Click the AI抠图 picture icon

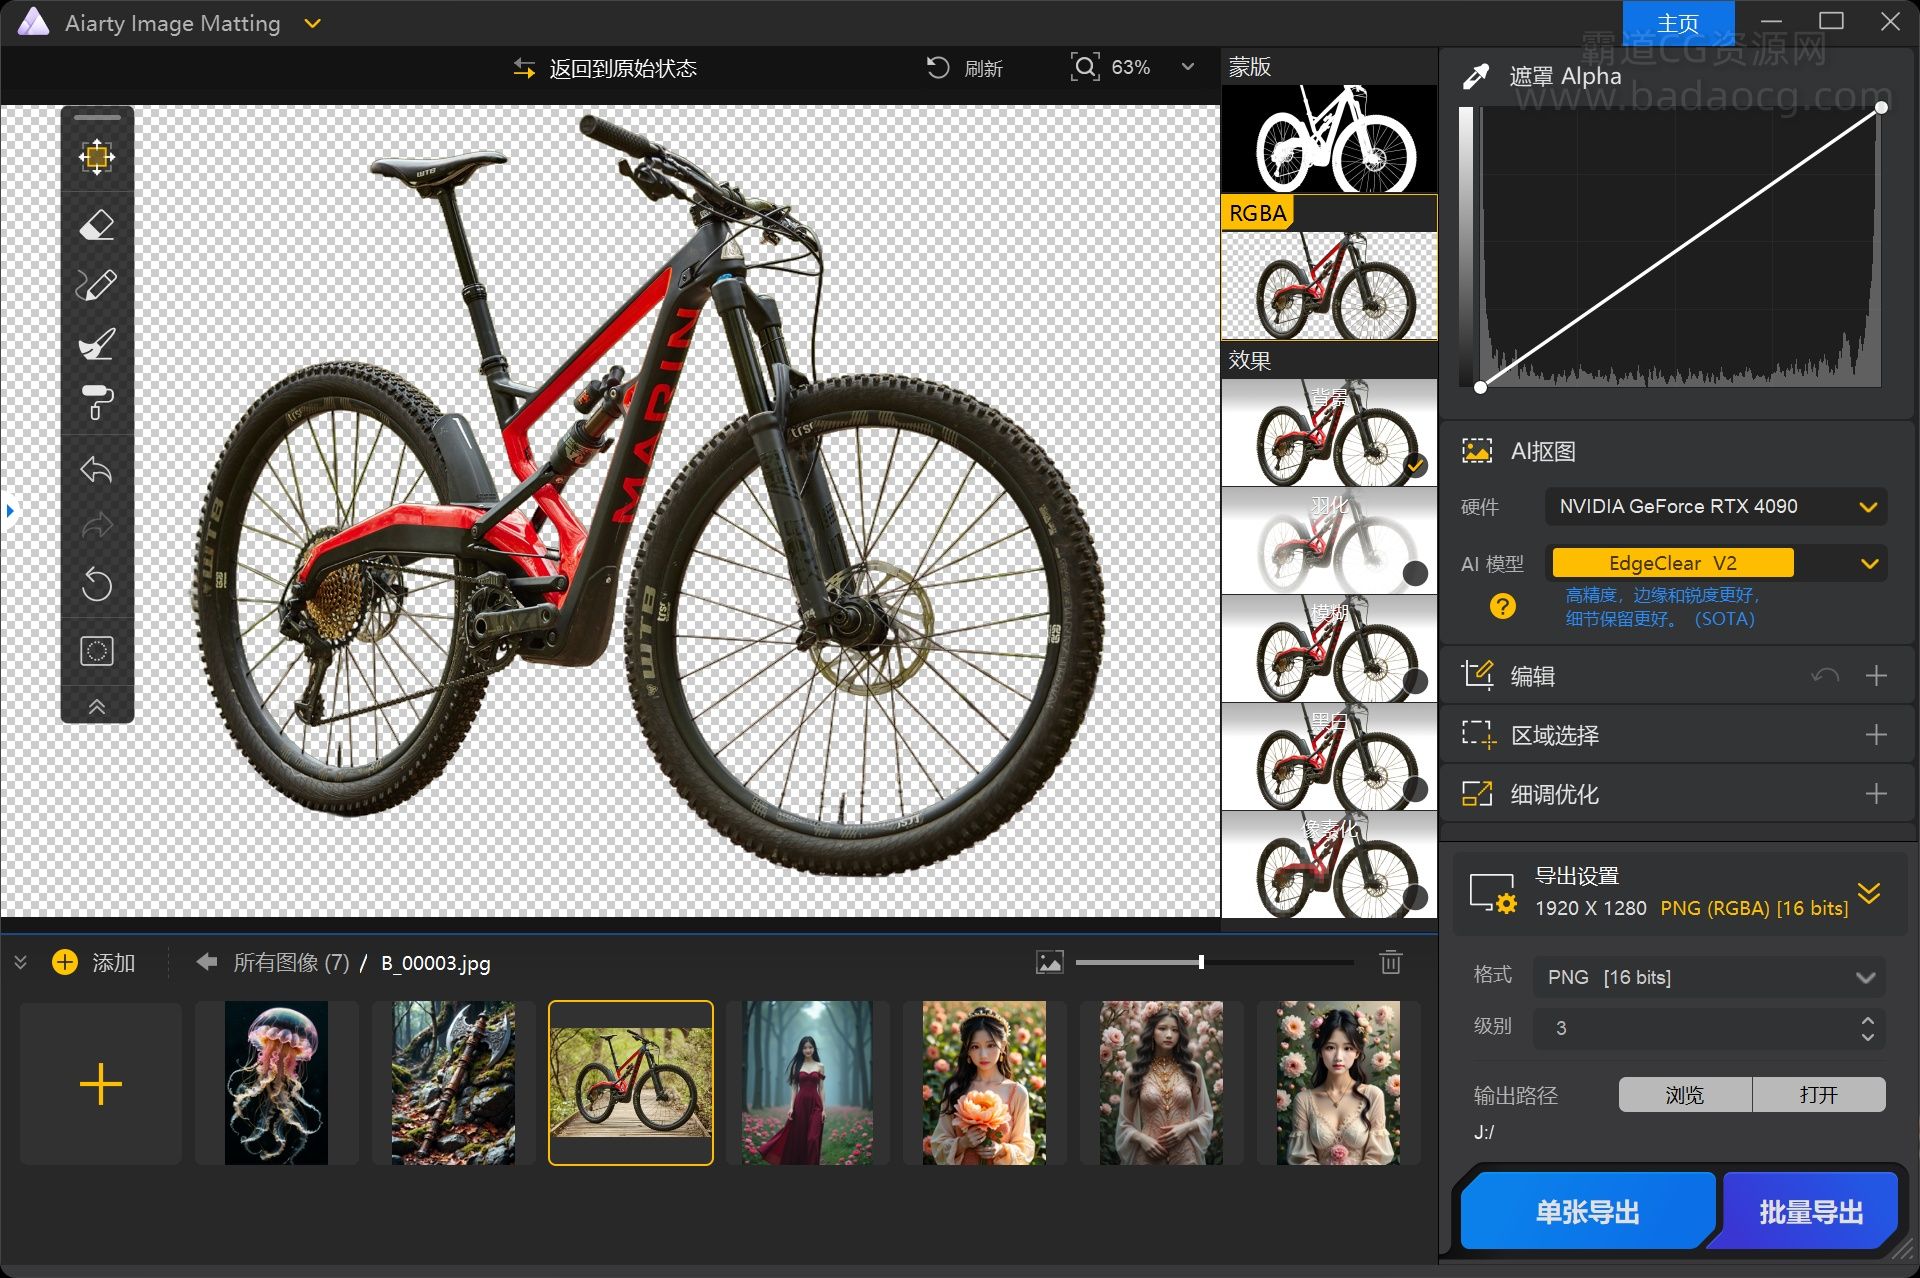tap(1477, 451)
